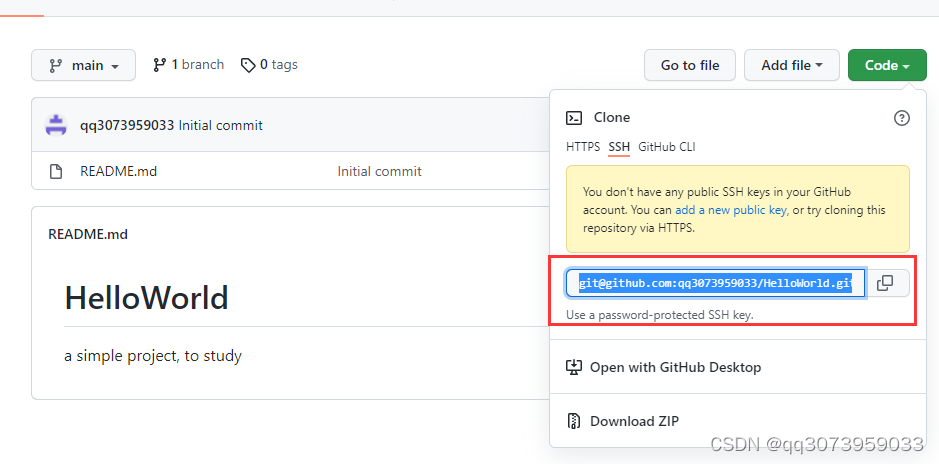
Task: Click the zip file icon beside Download ZIP
Action: click(574, 421)
